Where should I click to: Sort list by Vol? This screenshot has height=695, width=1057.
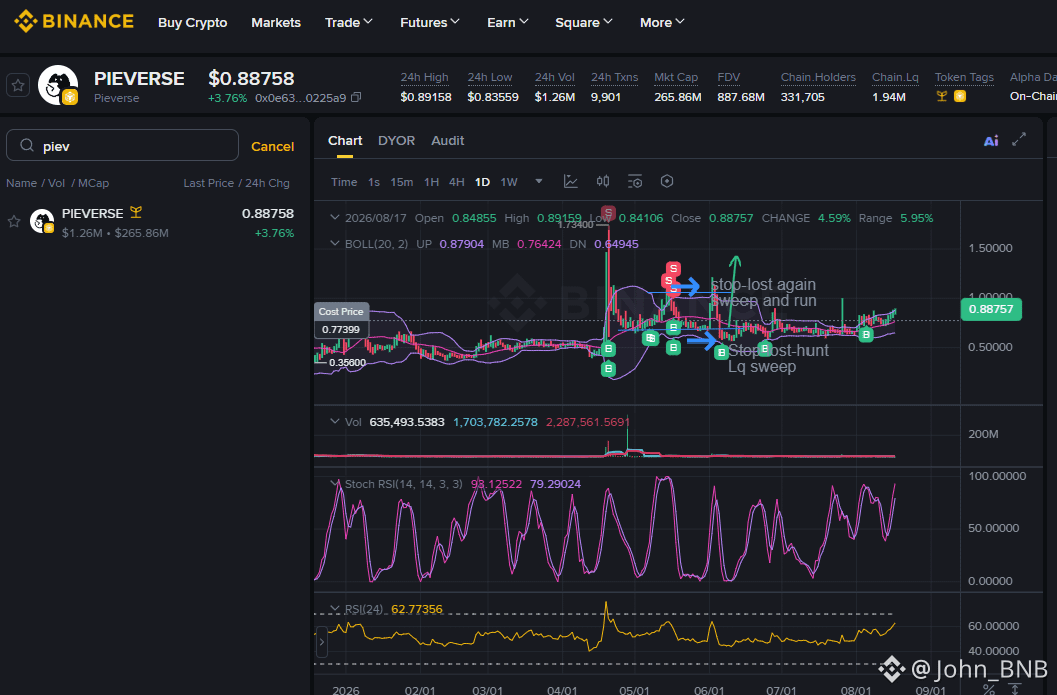point(57,183)
